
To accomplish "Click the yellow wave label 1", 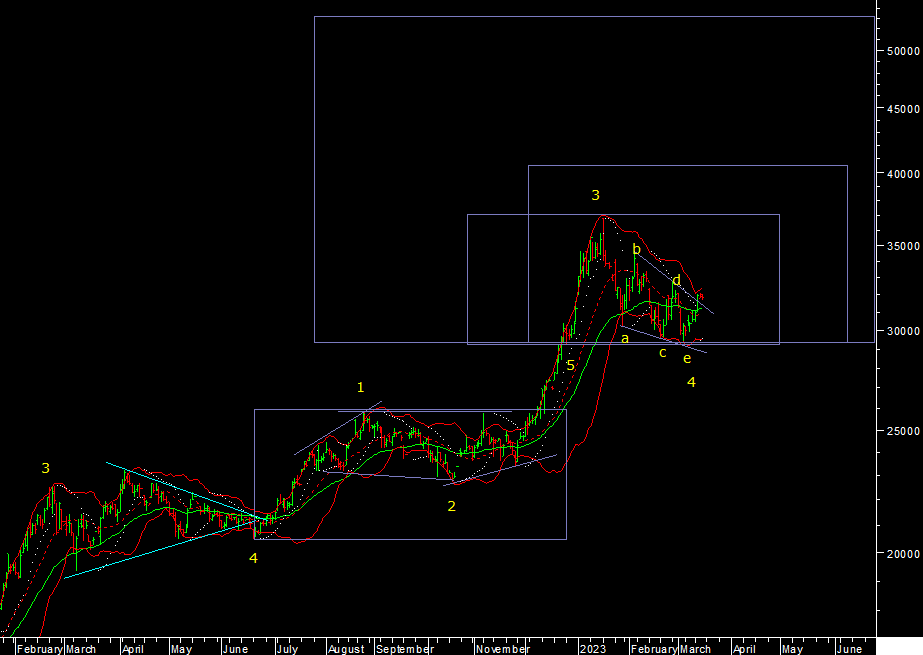I will [360, 387].
